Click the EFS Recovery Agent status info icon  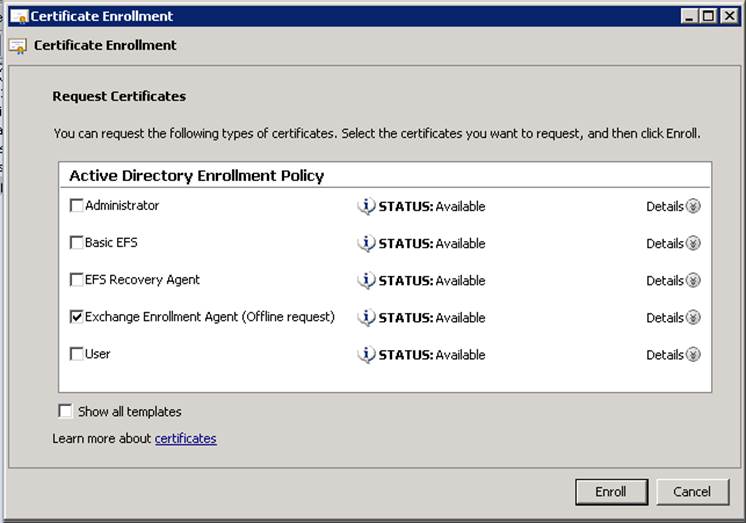367,280
